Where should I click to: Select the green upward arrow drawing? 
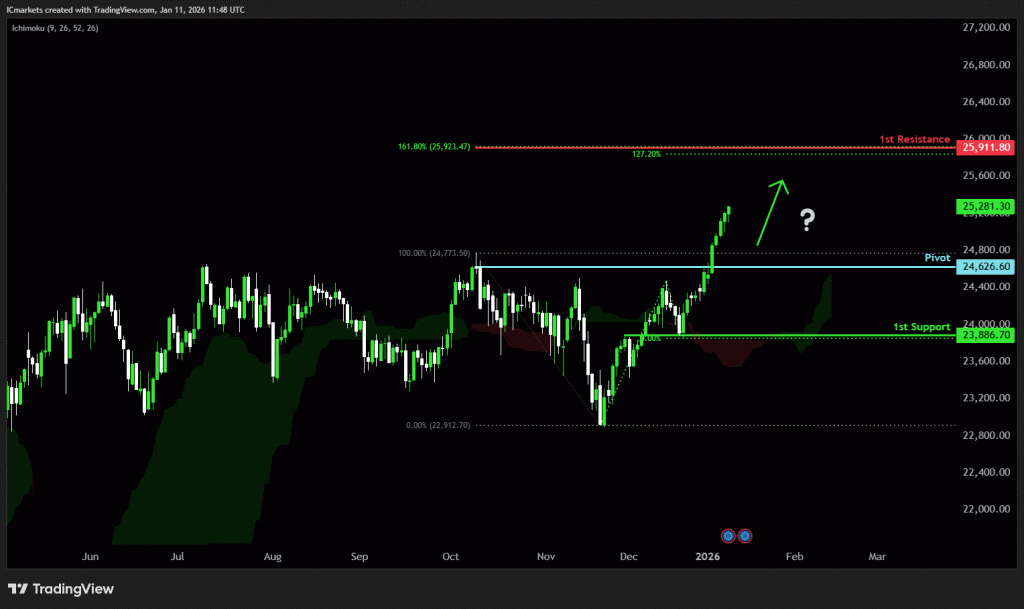point(771,211)
